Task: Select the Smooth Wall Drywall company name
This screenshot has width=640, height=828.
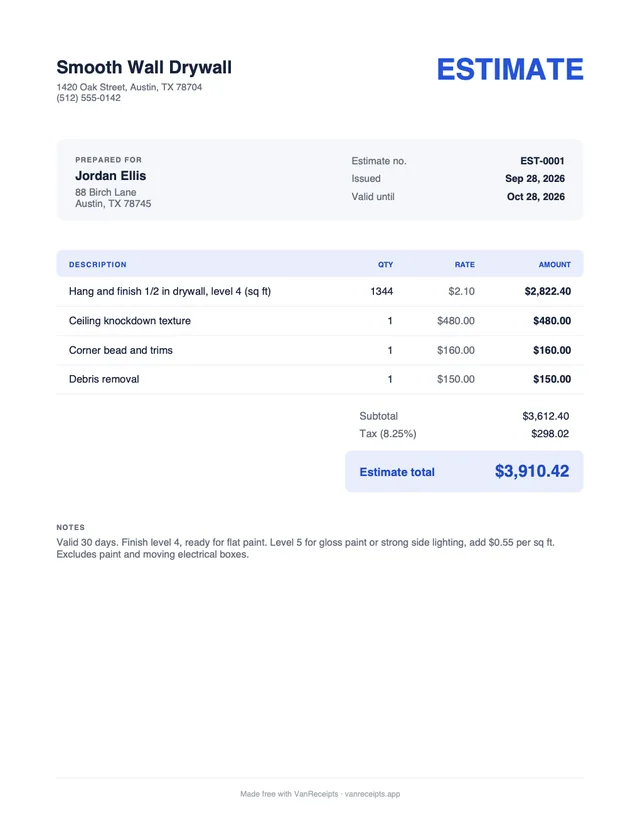Action: [144, 67]
